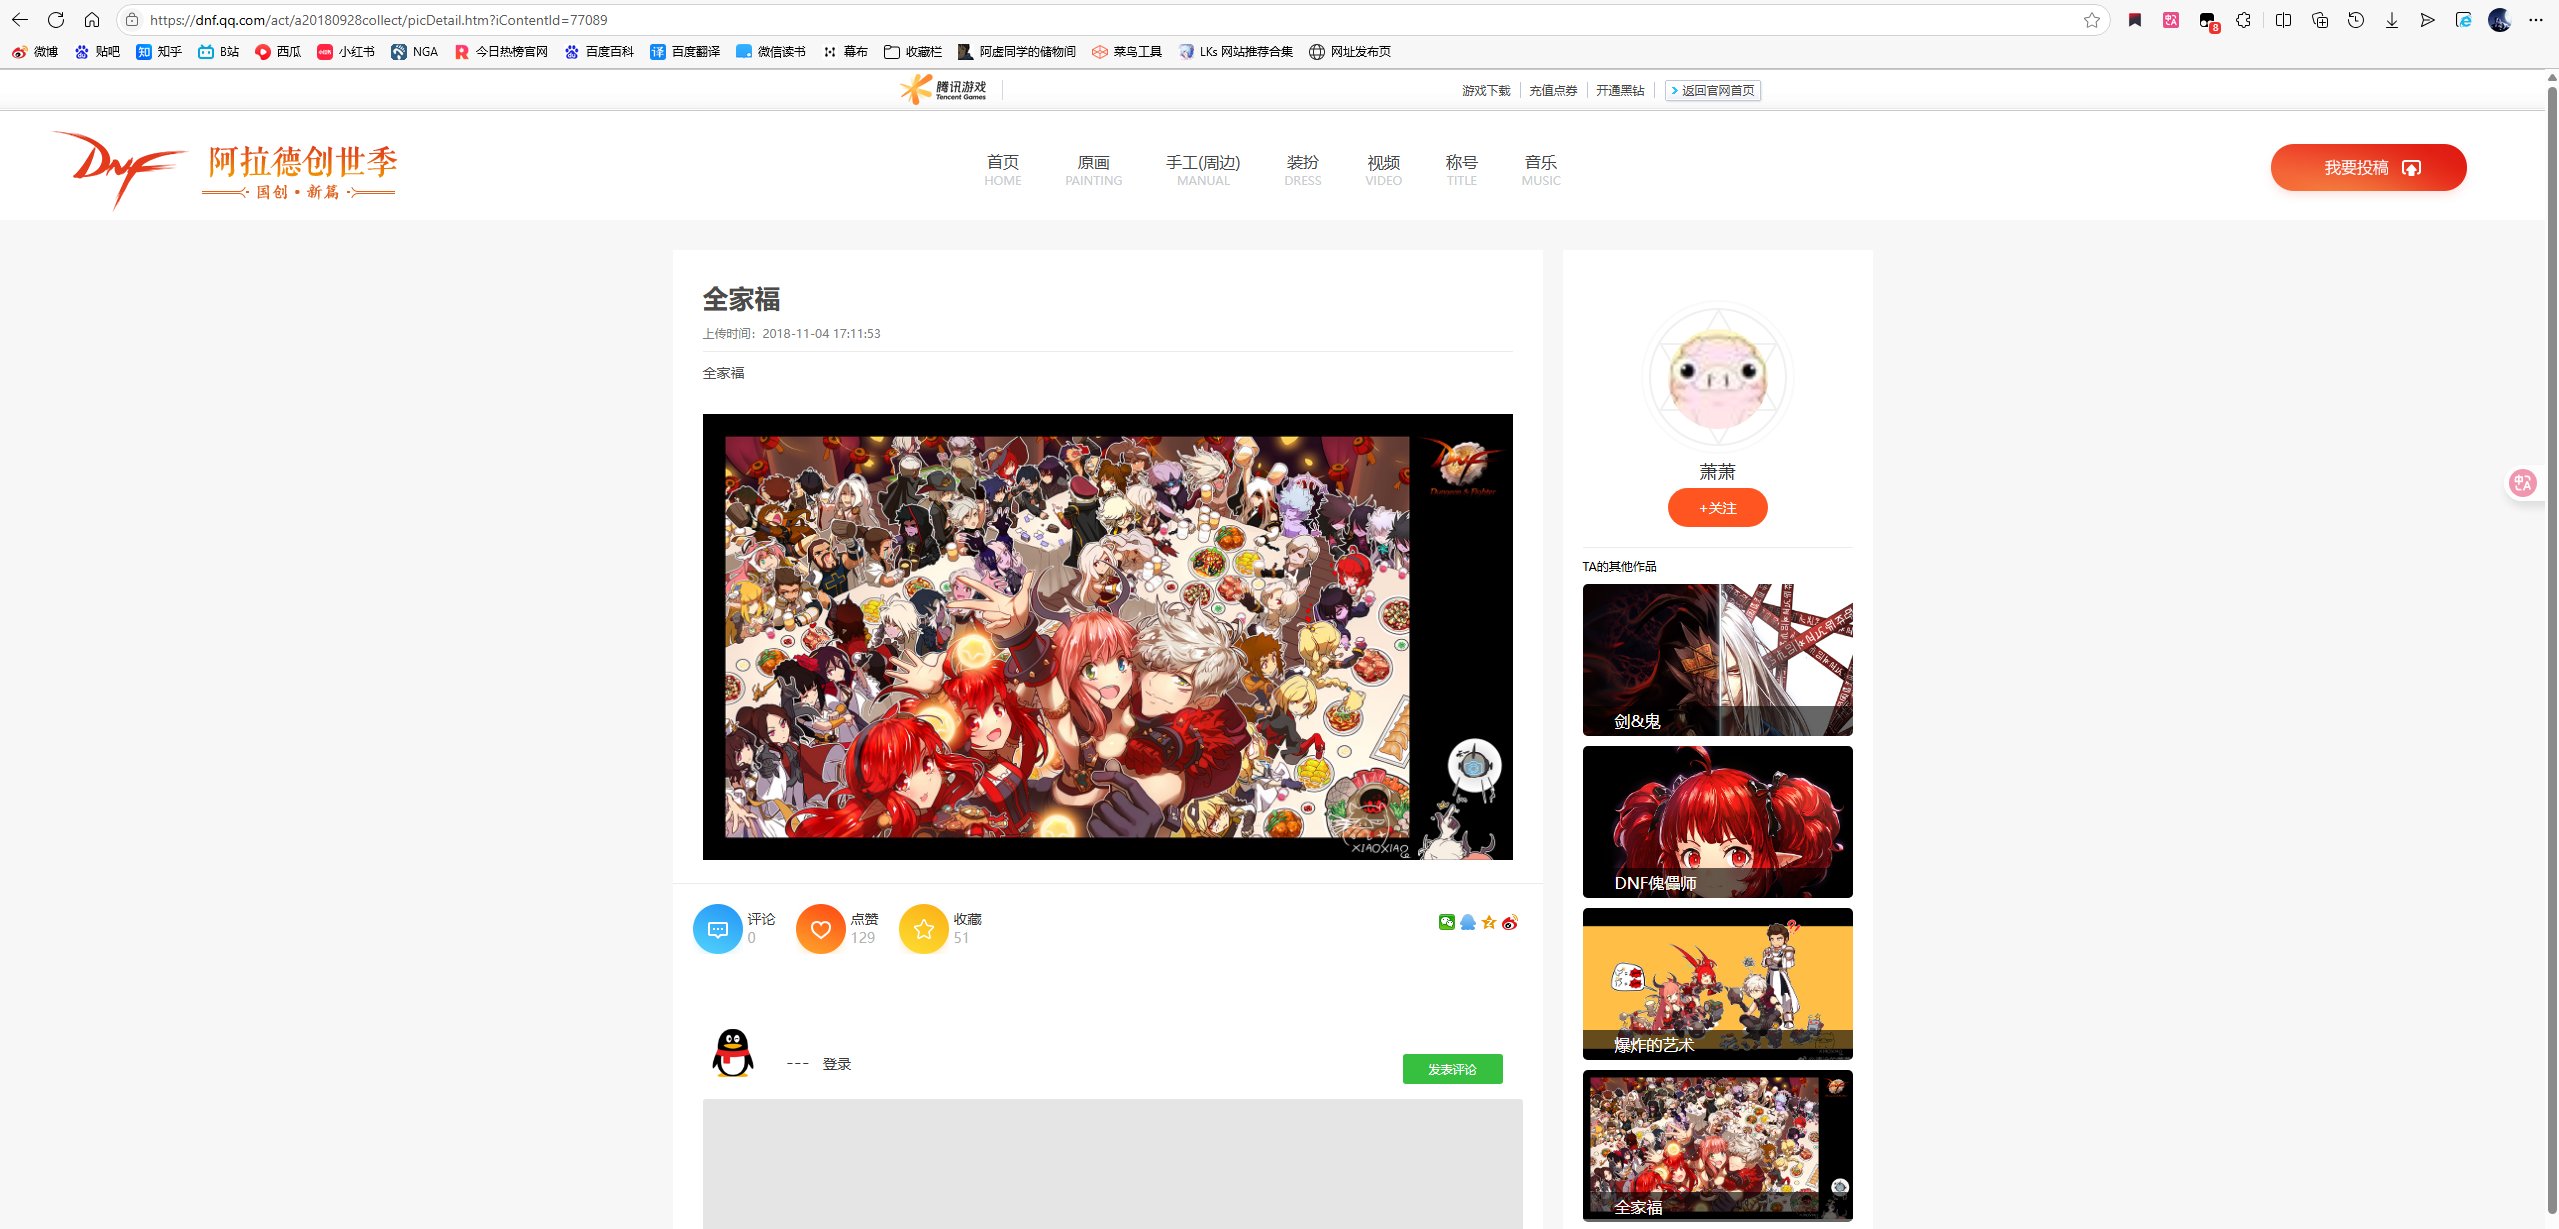
Task: Click the page vertical scrollbar
Action: click(2552, 650)
